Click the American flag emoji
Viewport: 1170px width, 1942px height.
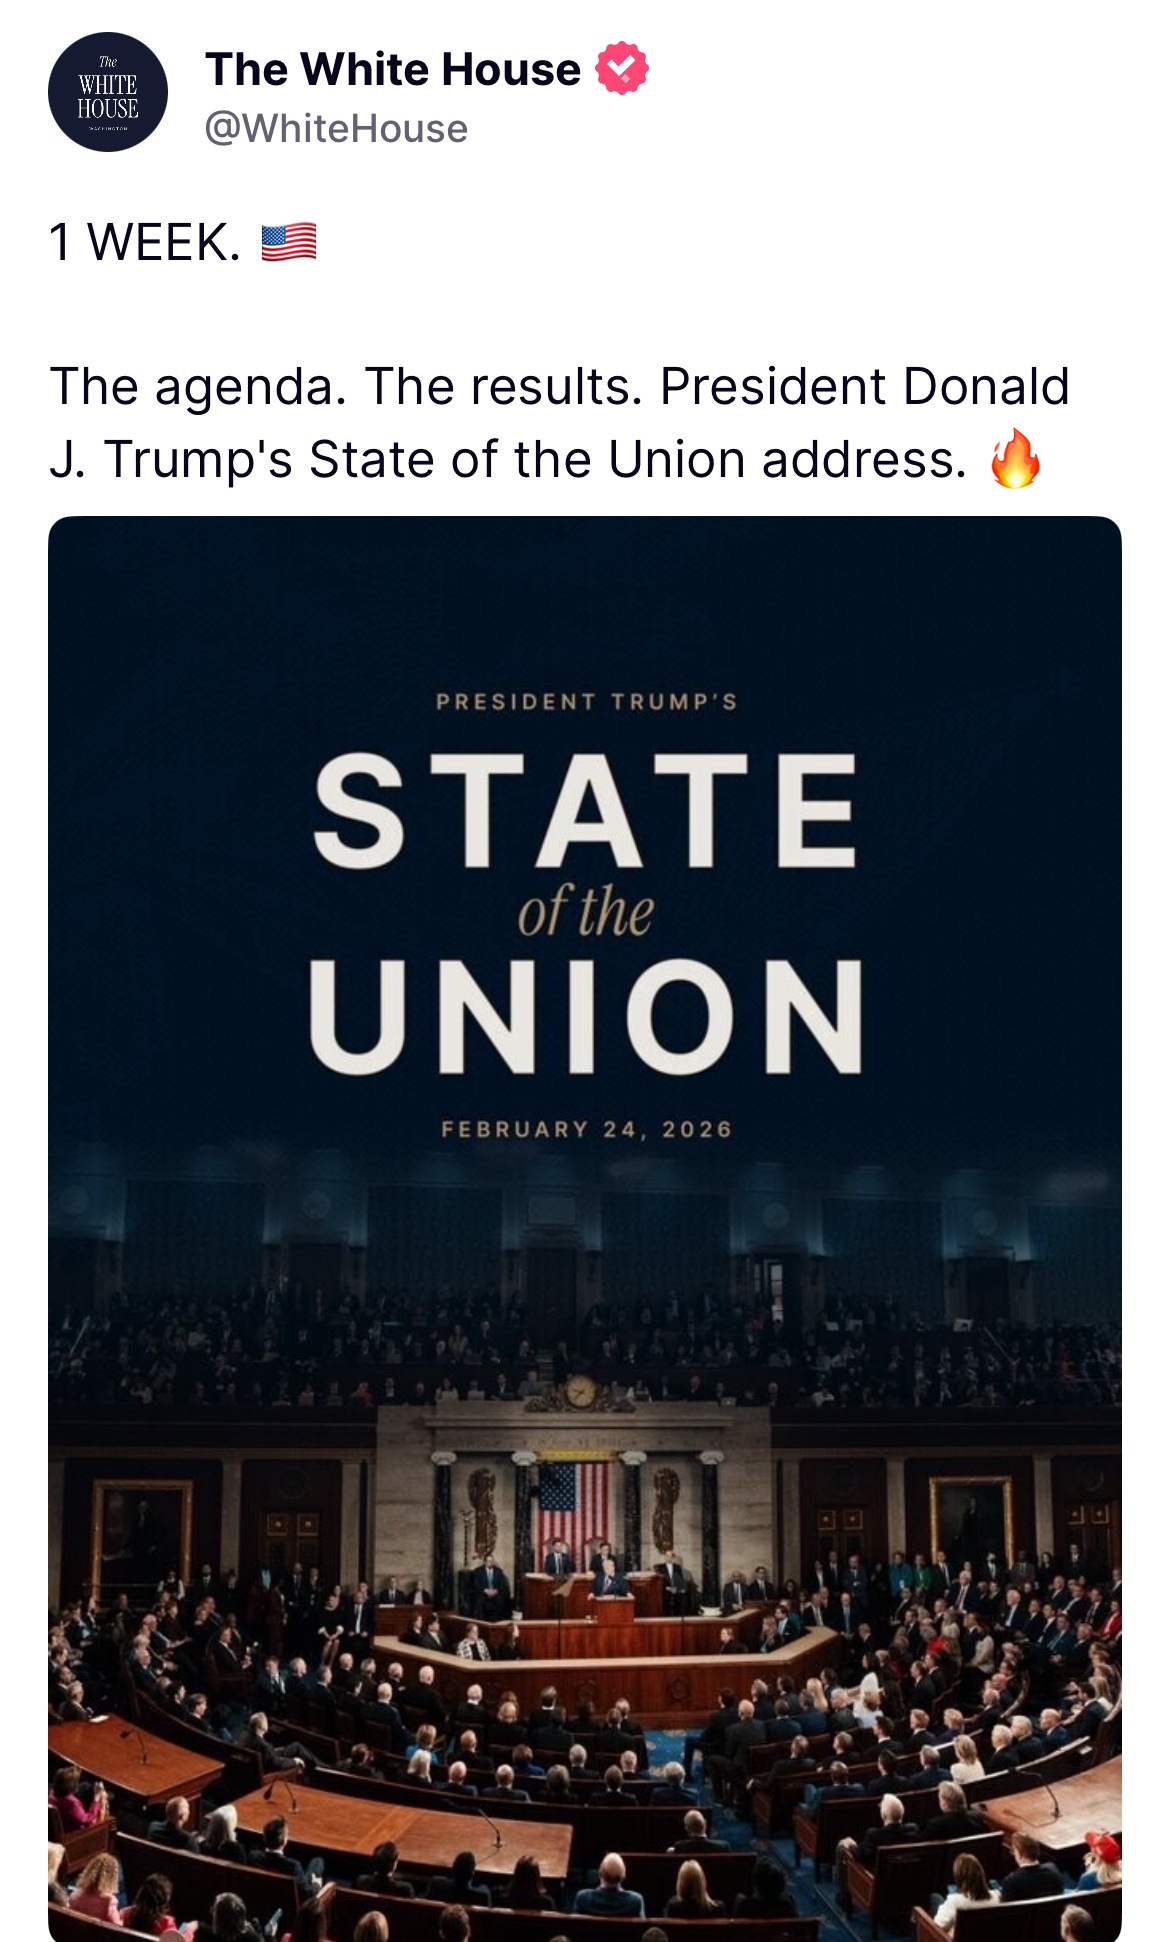(x=289, y=243)
